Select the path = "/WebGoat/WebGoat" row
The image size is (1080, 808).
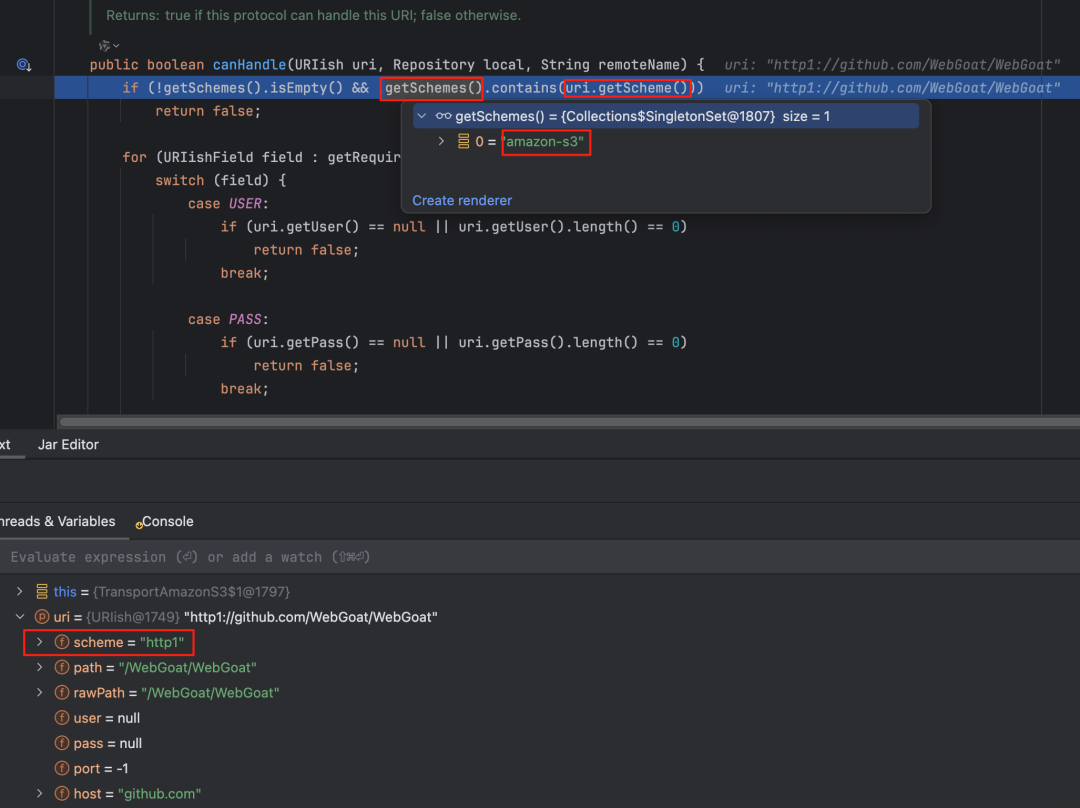coord(540,667)
